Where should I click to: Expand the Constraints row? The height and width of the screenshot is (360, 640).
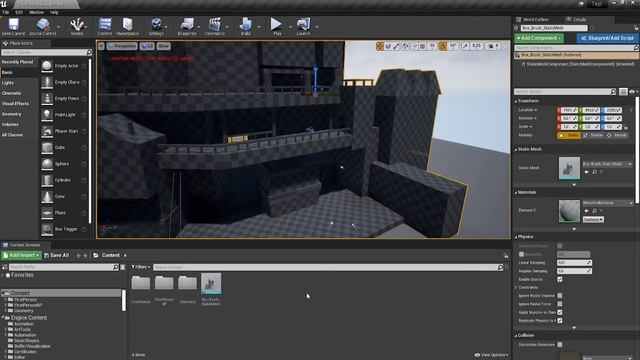pos(516,287)
